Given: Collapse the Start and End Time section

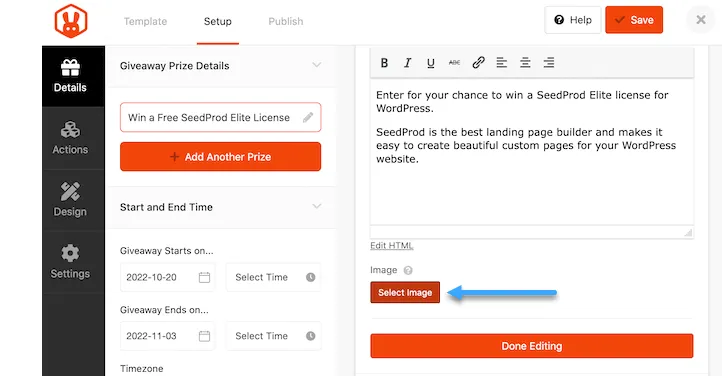Looking at the screenshot, I should (317, 206).
